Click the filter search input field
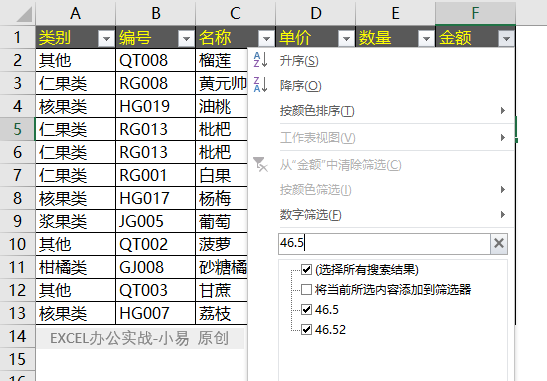The height and width of the screenshot is (381, 547). pos(384,244)
